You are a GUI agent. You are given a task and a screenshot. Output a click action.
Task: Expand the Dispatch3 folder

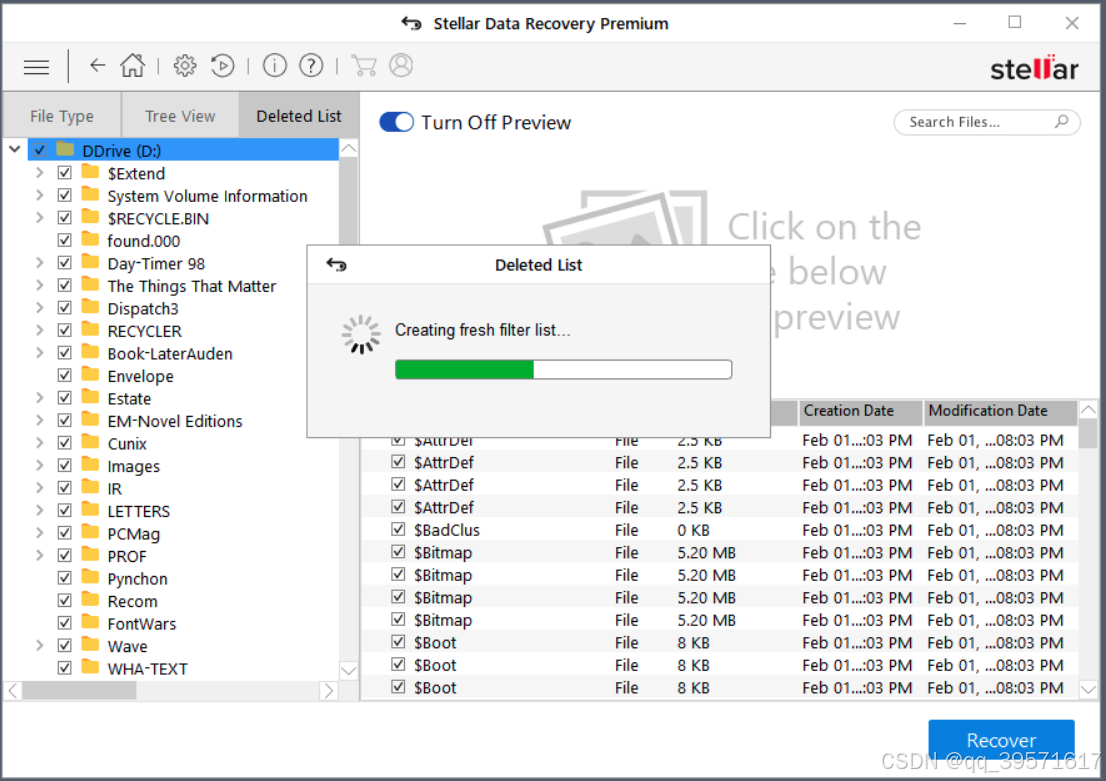tap(40, 308)
